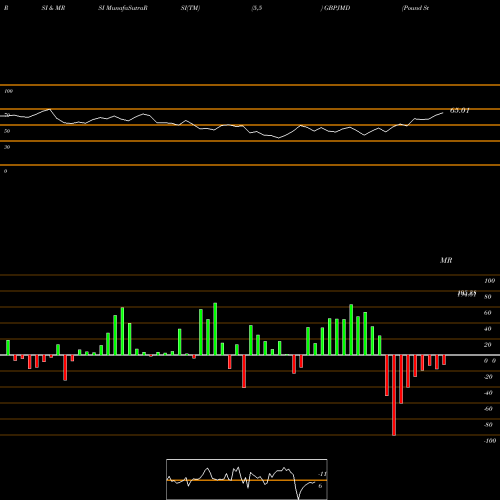Click the 40 label on MR axis
The image size is (500, 500).
click(x=487, y=329)
